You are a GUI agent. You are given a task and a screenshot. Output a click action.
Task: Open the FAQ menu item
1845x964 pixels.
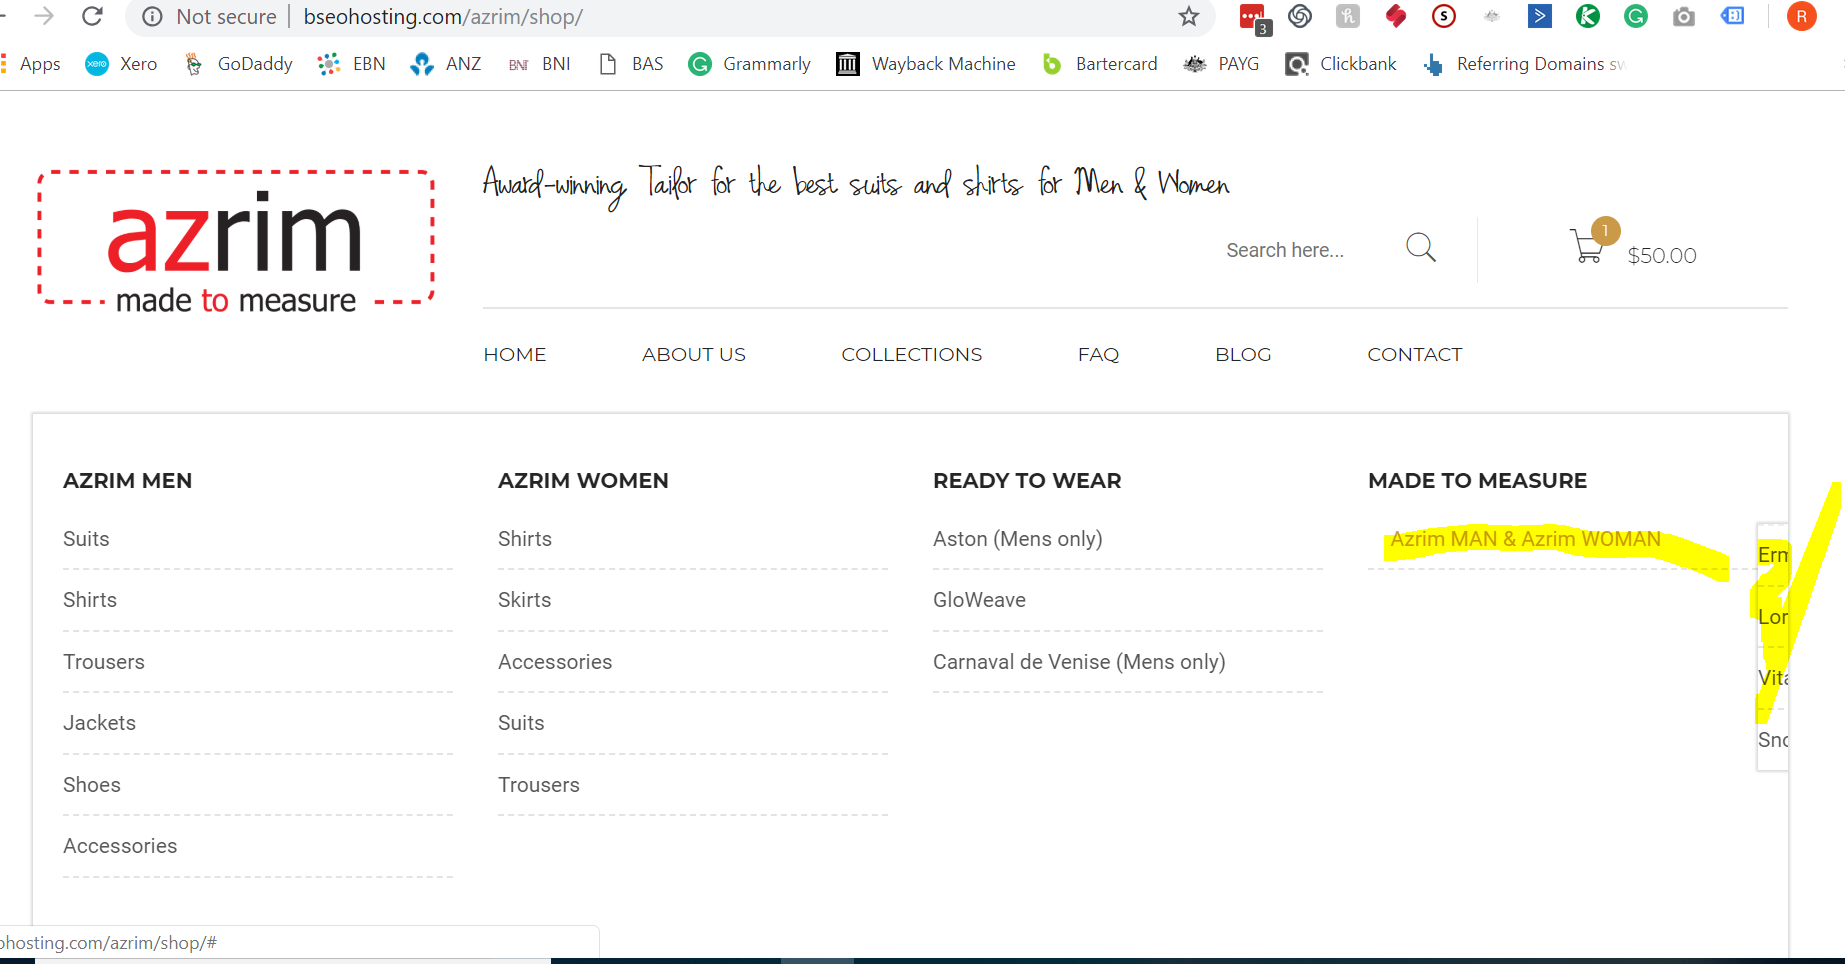pyautogui.click(x=1098, y=355)
